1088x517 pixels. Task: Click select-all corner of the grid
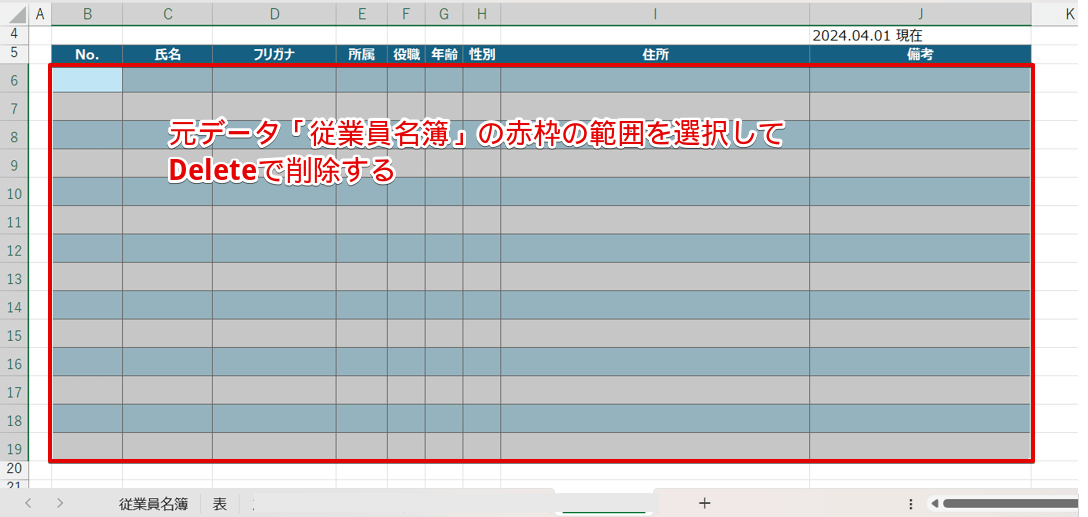(x=14, y=14)
